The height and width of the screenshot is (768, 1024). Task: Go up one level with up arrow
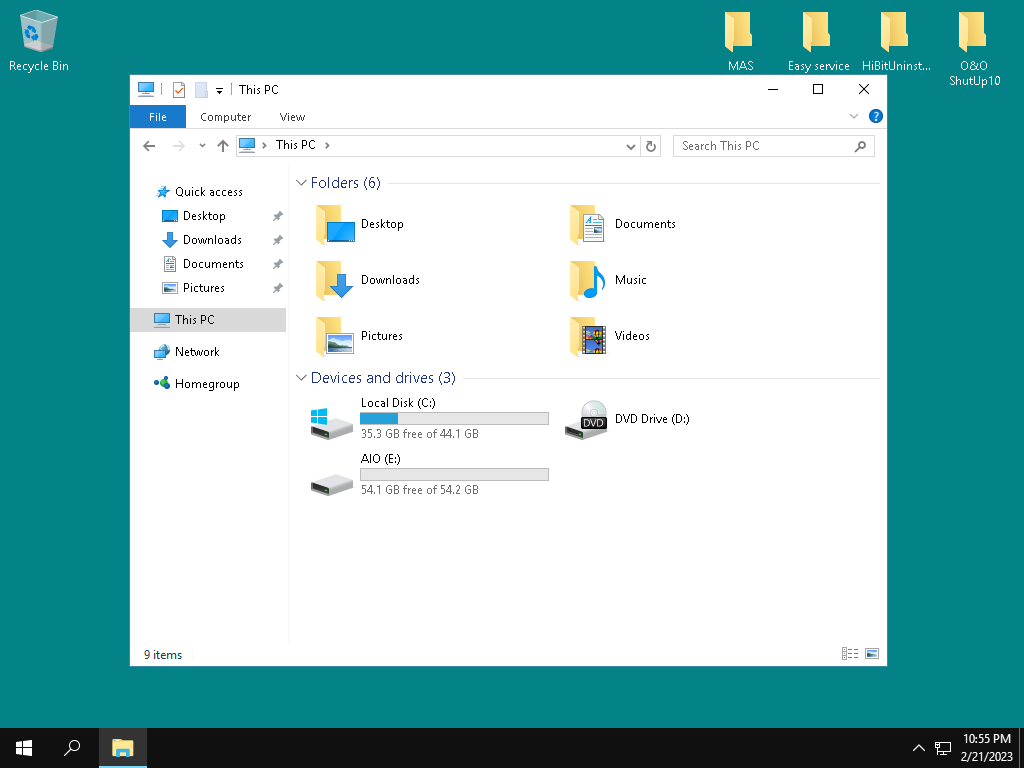pyautogui.click(x=223, y=146)
